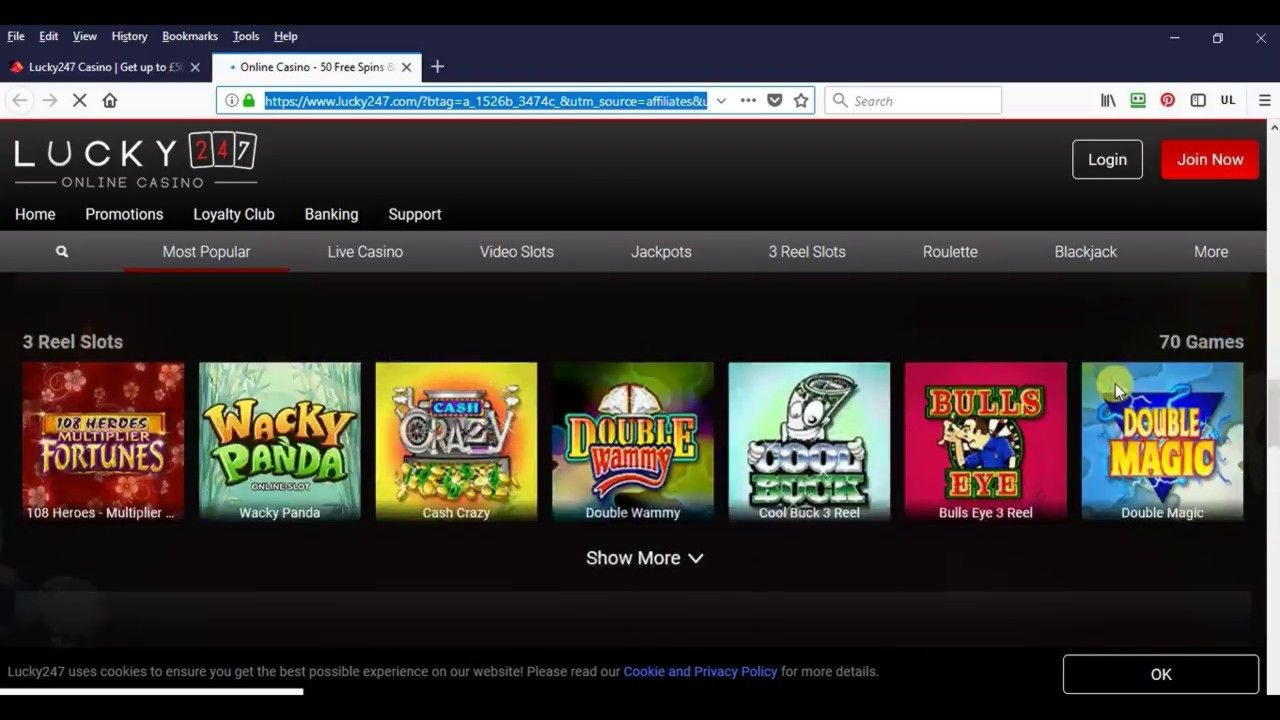This screenshot has width=1280, height=720.
Task: Click the page vertical scrollbar thumb
Action: pos(1273,413)
